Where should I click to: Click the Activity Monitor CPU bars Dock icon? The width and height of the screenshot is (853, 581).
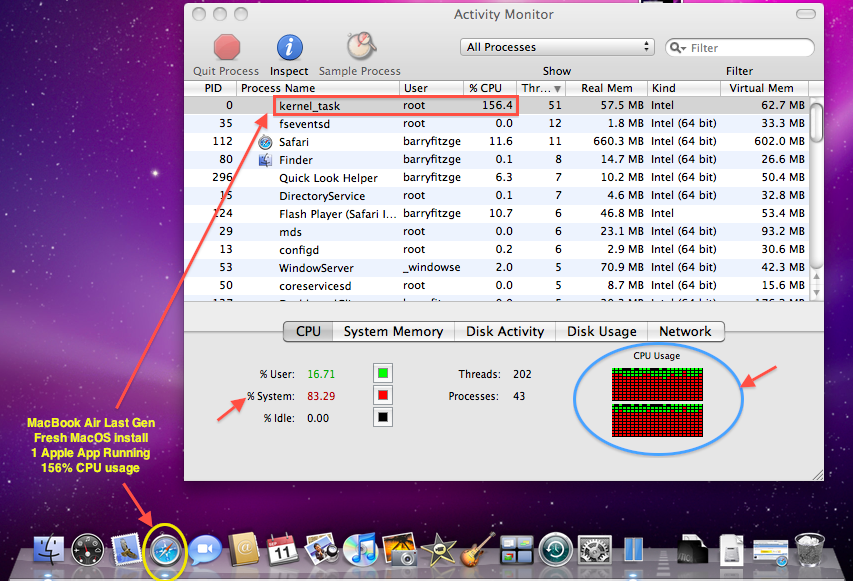tap(633, 549)
